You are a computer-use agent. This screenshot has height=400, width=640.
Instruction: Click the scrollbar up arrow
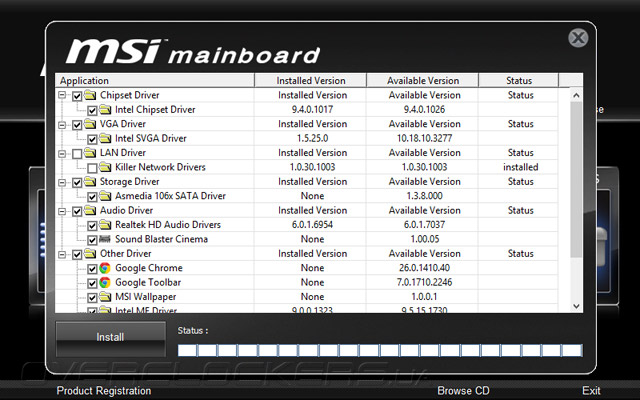(576, 95)
